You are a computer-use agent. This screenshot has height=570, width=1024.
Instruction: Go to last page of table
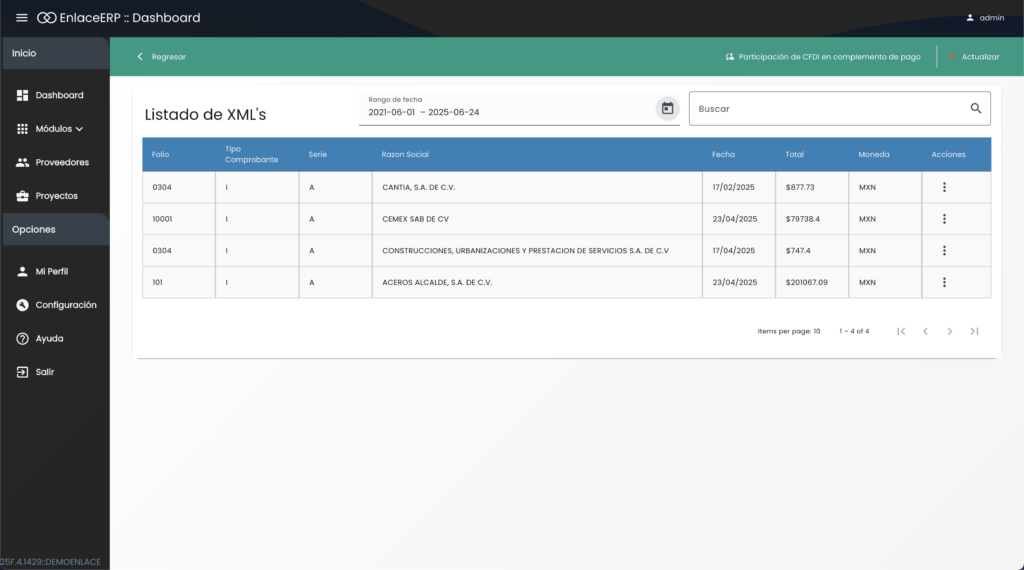(x=974, y=331)
